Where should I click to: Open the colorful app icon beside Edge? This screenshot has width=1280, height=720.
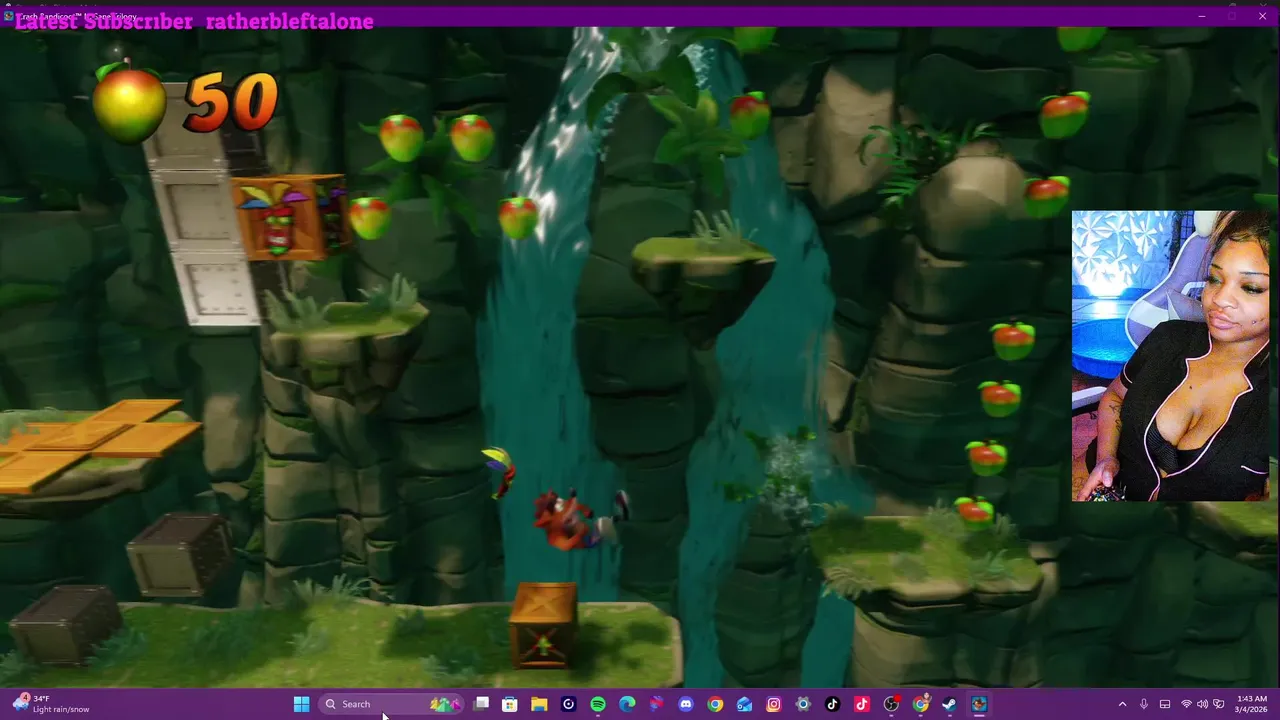coord(657,704)
